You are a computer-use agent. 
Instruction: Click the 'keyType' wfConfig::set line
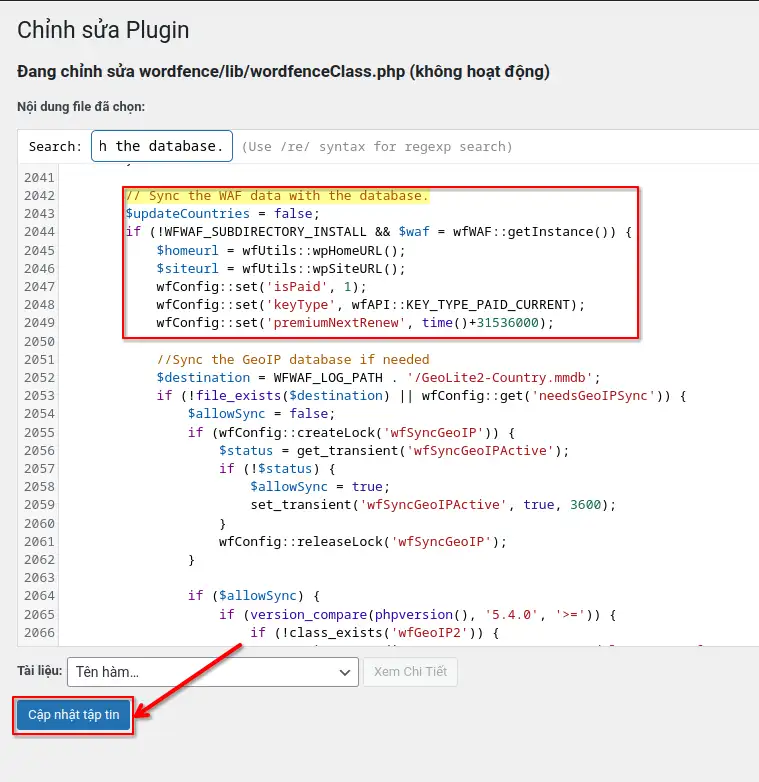[370, 305]
